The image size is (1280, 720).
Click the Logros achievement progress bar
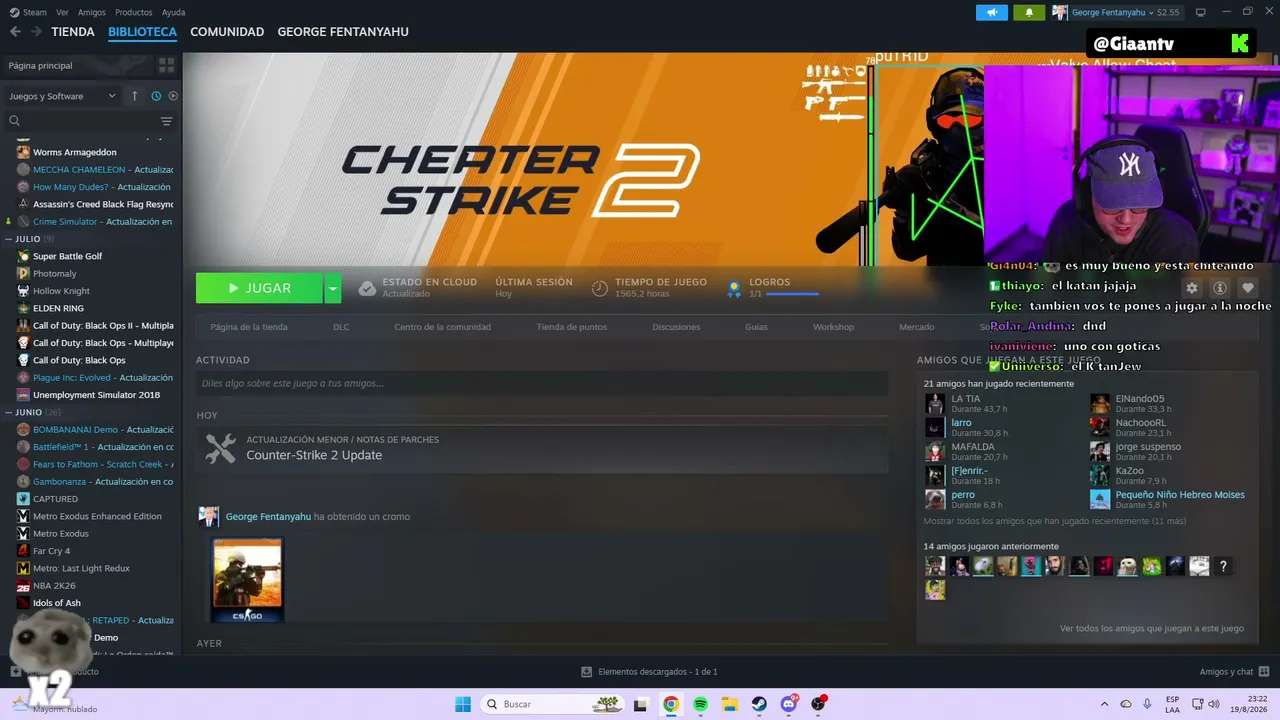tap(792, 294)
